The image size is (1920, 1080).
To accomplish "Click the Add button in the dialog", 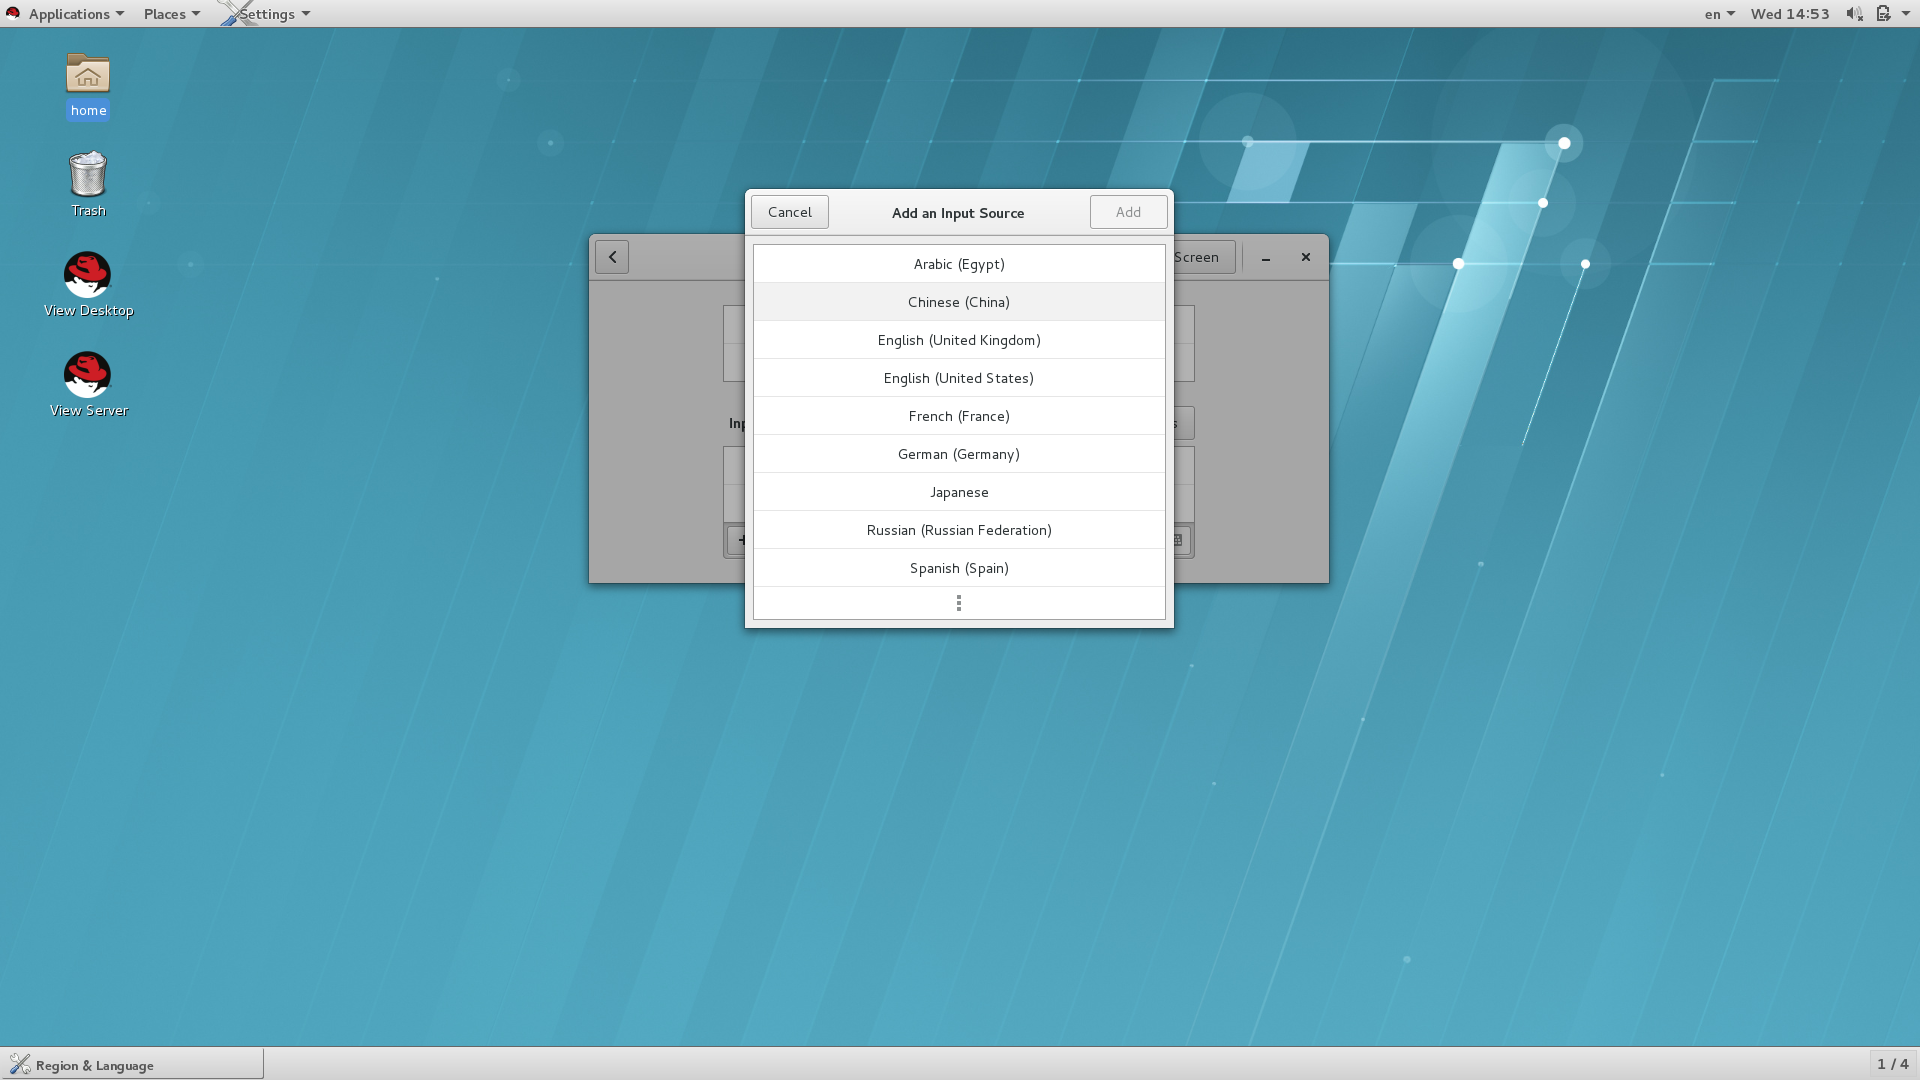I will click(1127, 211).
